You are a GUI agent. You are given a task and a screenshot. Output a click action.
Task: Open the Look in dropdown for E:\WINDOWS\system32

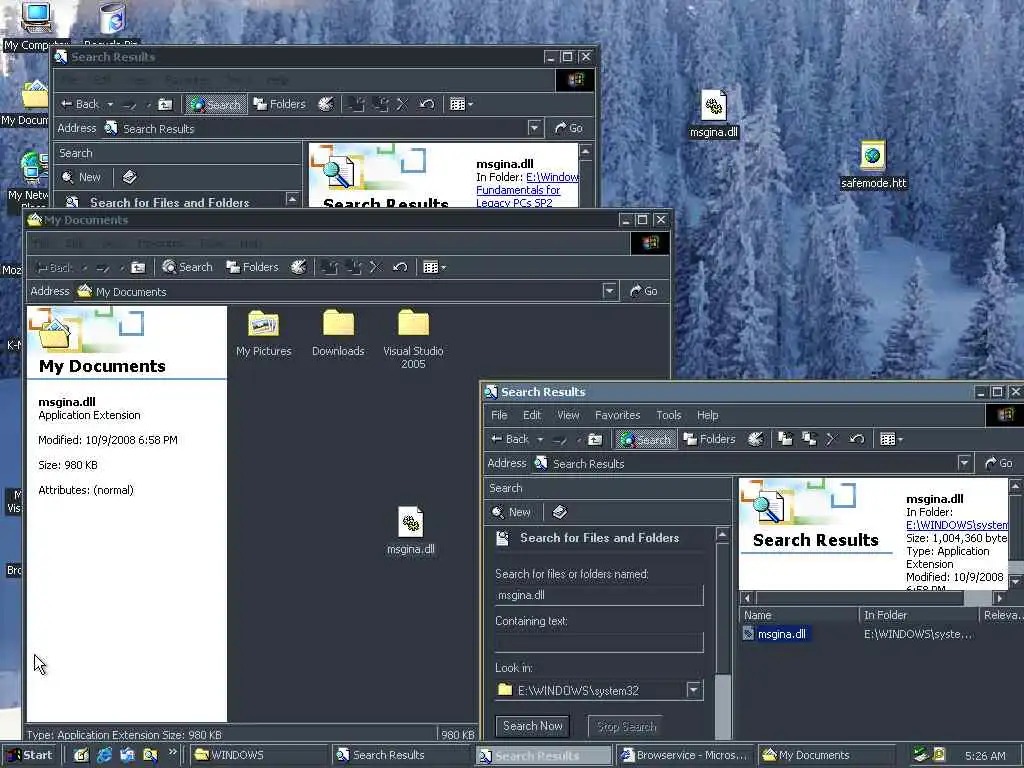pos(694,690)
